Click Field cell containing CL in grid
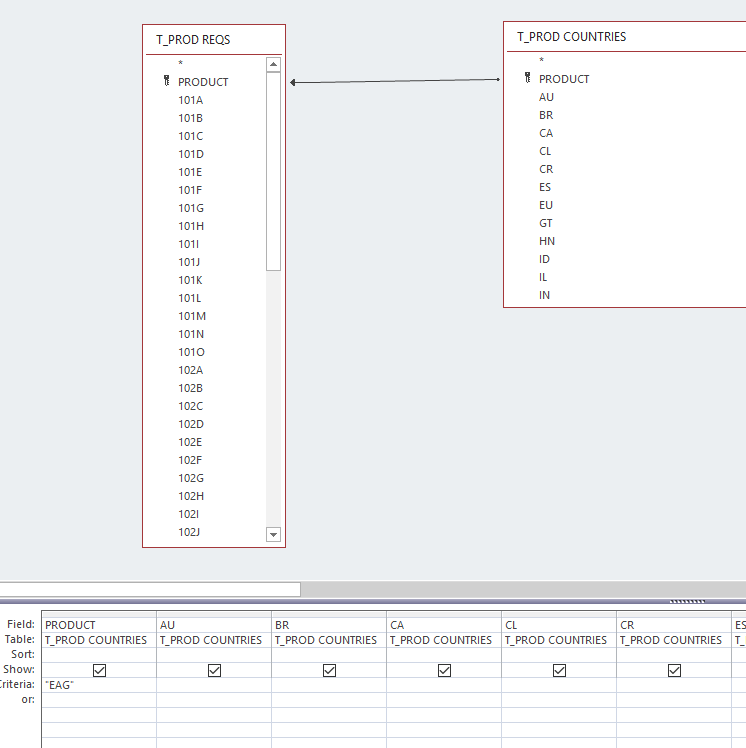Screen dimensions: 746x748 coord(559,625)
